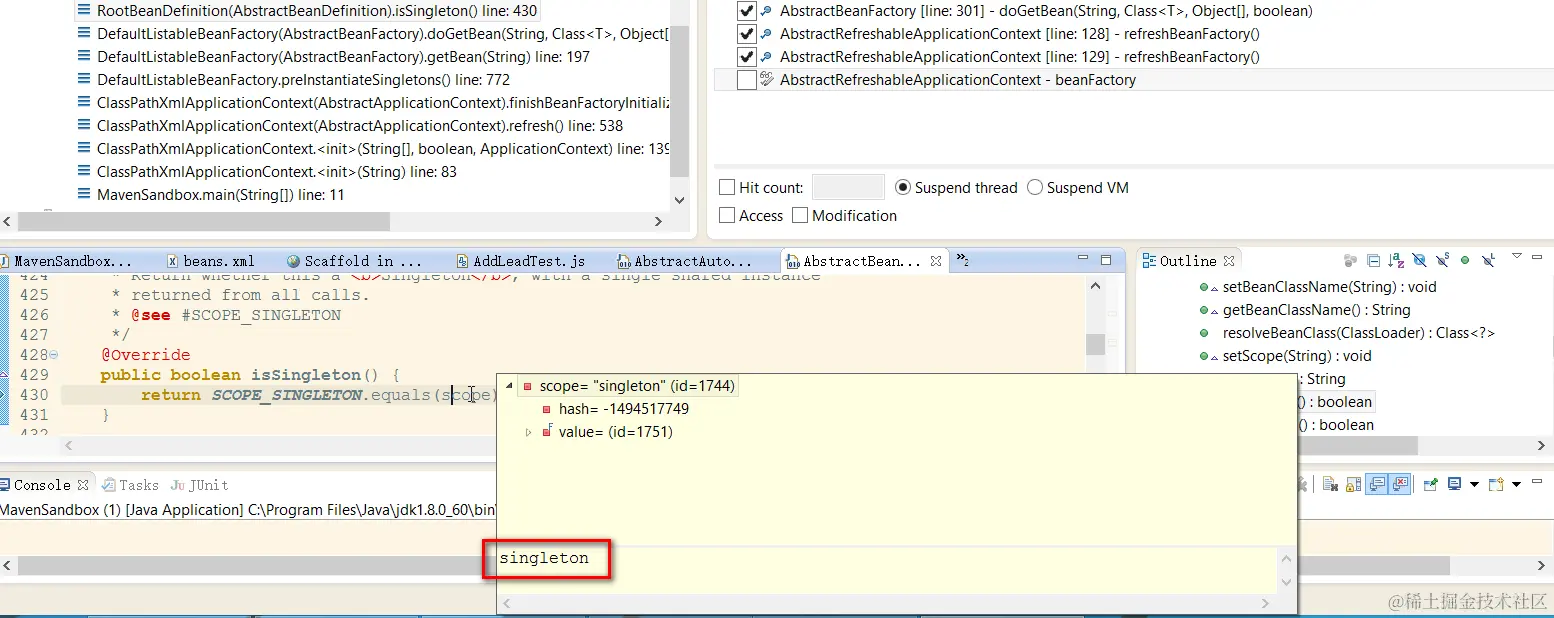
Task: Clear the Console output
Action: (1330, 485)
